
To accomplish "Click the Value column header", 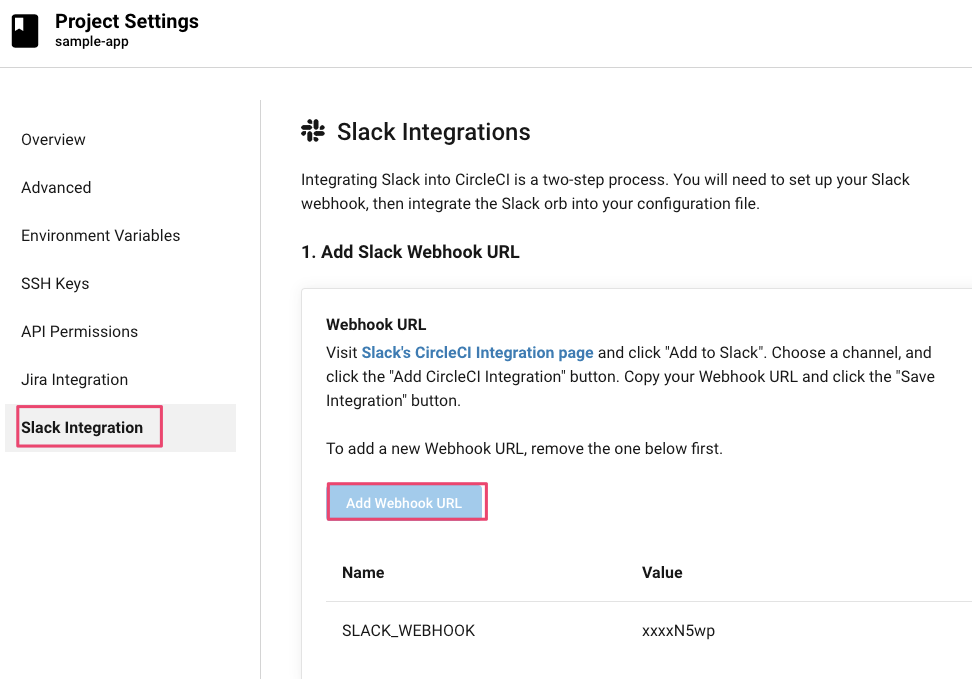I will pyautogui.click(x=662, y=573).
